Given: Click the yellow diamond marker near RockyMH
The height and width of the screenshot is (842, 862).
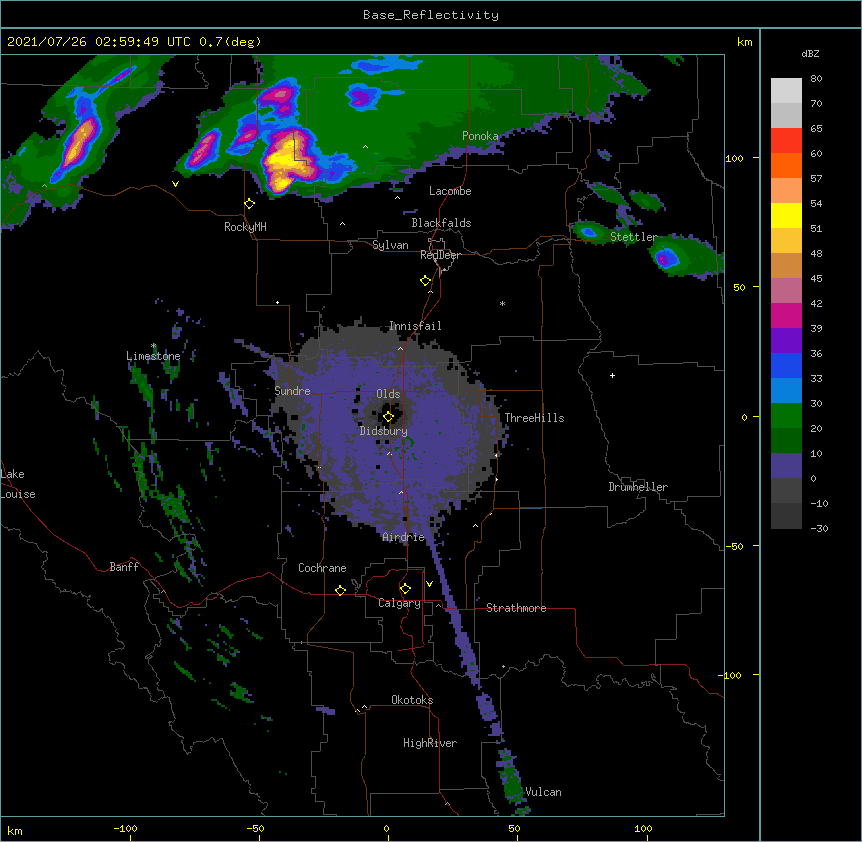Looking at the screenshot, I should pos(250,203).
